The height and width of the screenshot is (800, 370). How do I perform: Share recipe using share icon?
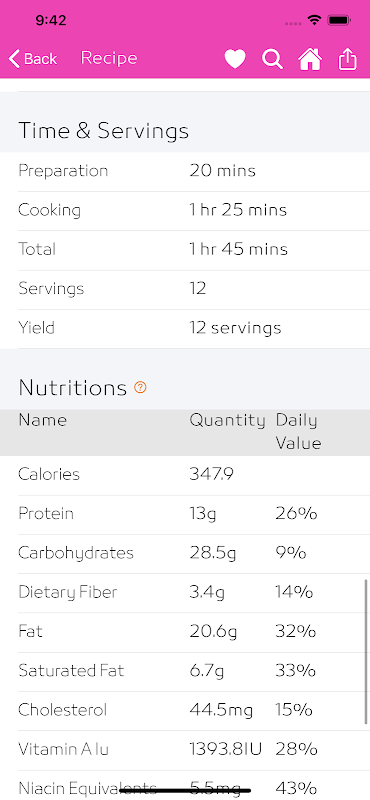pos(347,59)
